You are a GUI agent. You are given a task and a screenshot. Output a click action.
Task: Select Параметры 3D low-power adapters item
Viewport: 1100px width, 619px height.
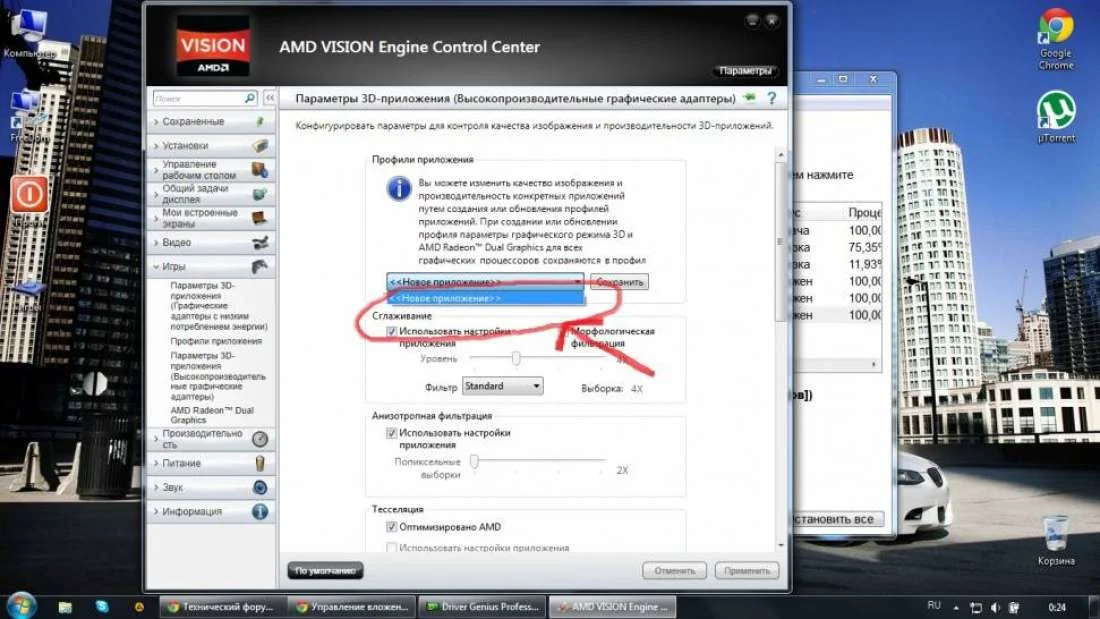coord(219,306)
